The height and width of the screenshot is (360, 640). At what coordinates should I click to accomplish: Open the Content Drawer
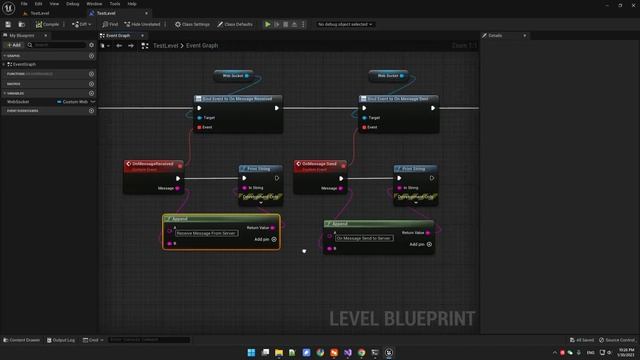[x=22, y=340]
